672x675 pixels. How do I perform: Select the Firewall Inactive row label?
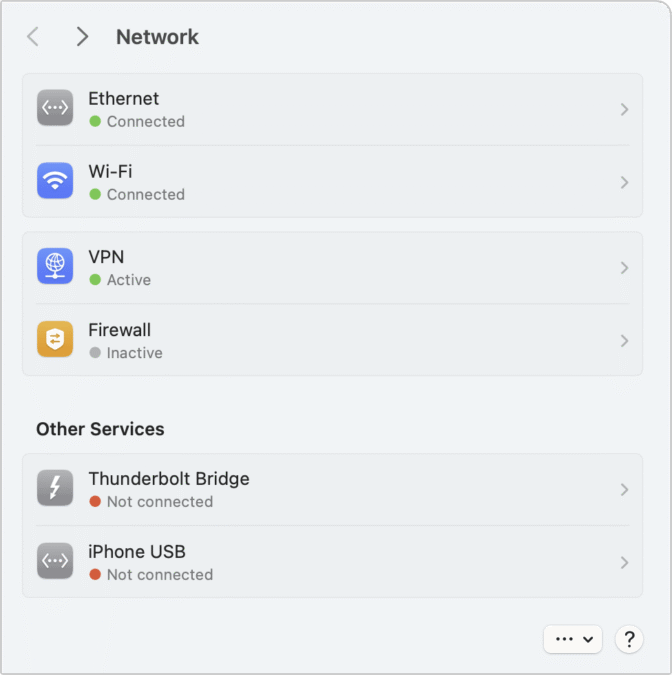click(x=135, y=353)
